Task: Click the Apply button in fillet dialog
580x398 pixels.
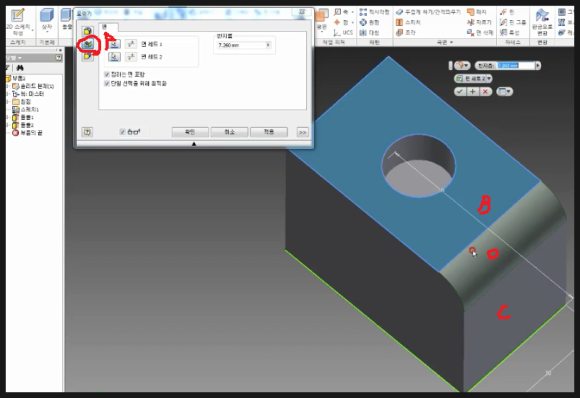Action: coord(269,132)
